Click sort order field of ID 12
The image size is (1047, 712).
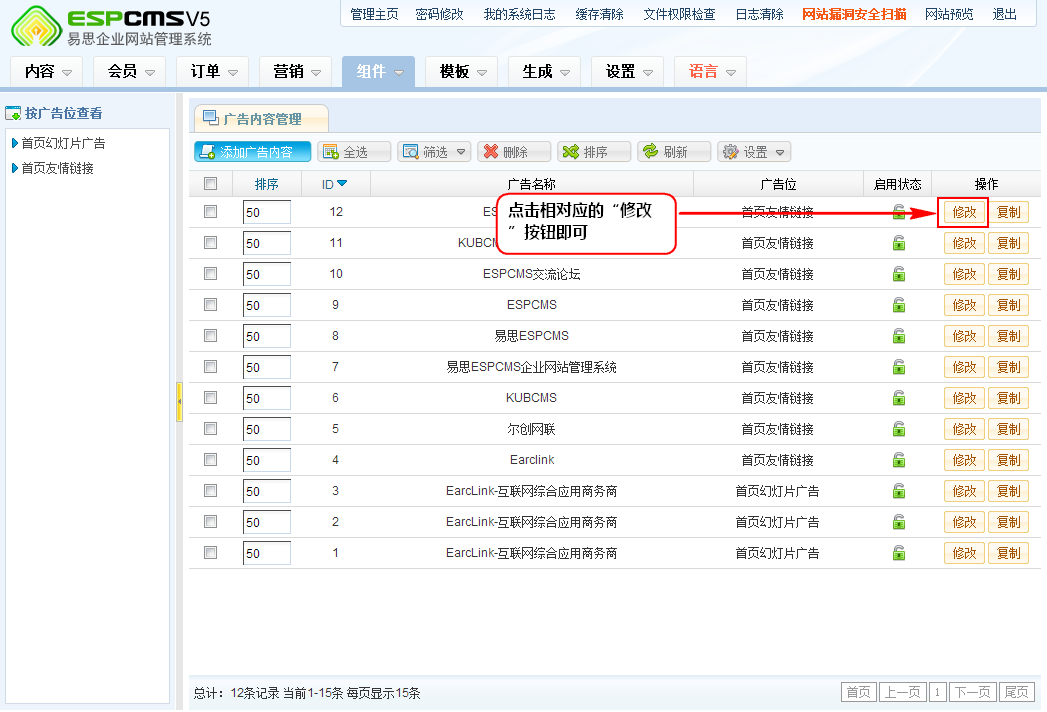click(x=266, y=212)
